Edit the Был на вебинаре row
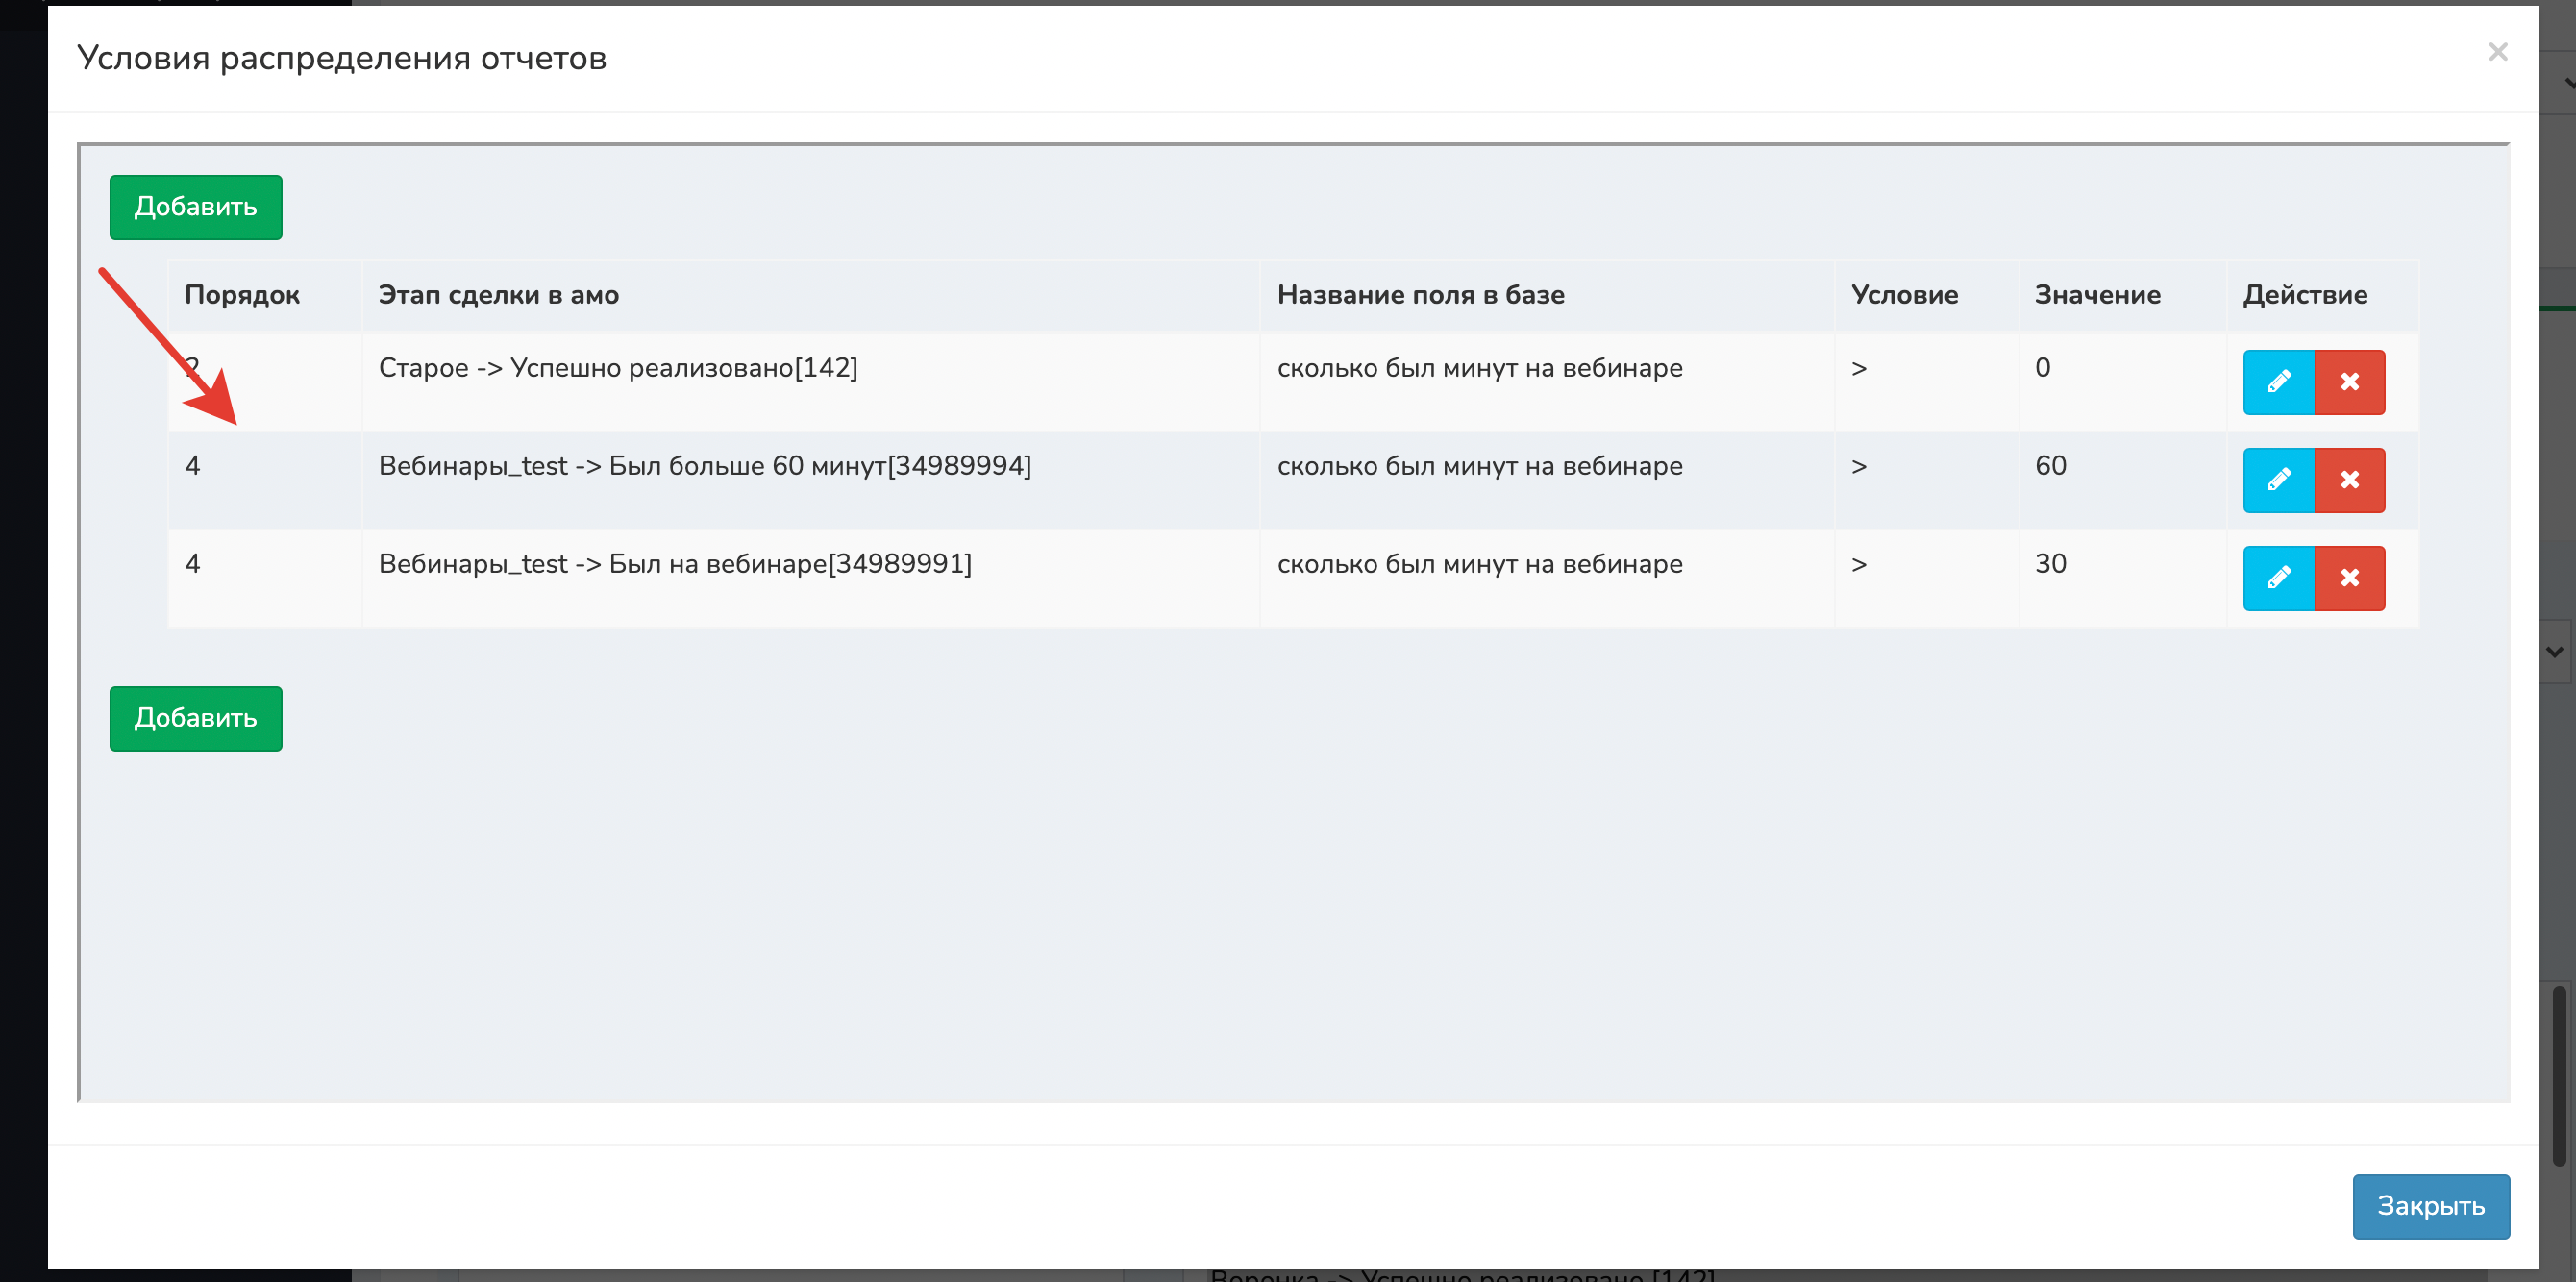Image resolution: width=2576 pixels, height=1282 pixels. click(x=2278, y=578)
